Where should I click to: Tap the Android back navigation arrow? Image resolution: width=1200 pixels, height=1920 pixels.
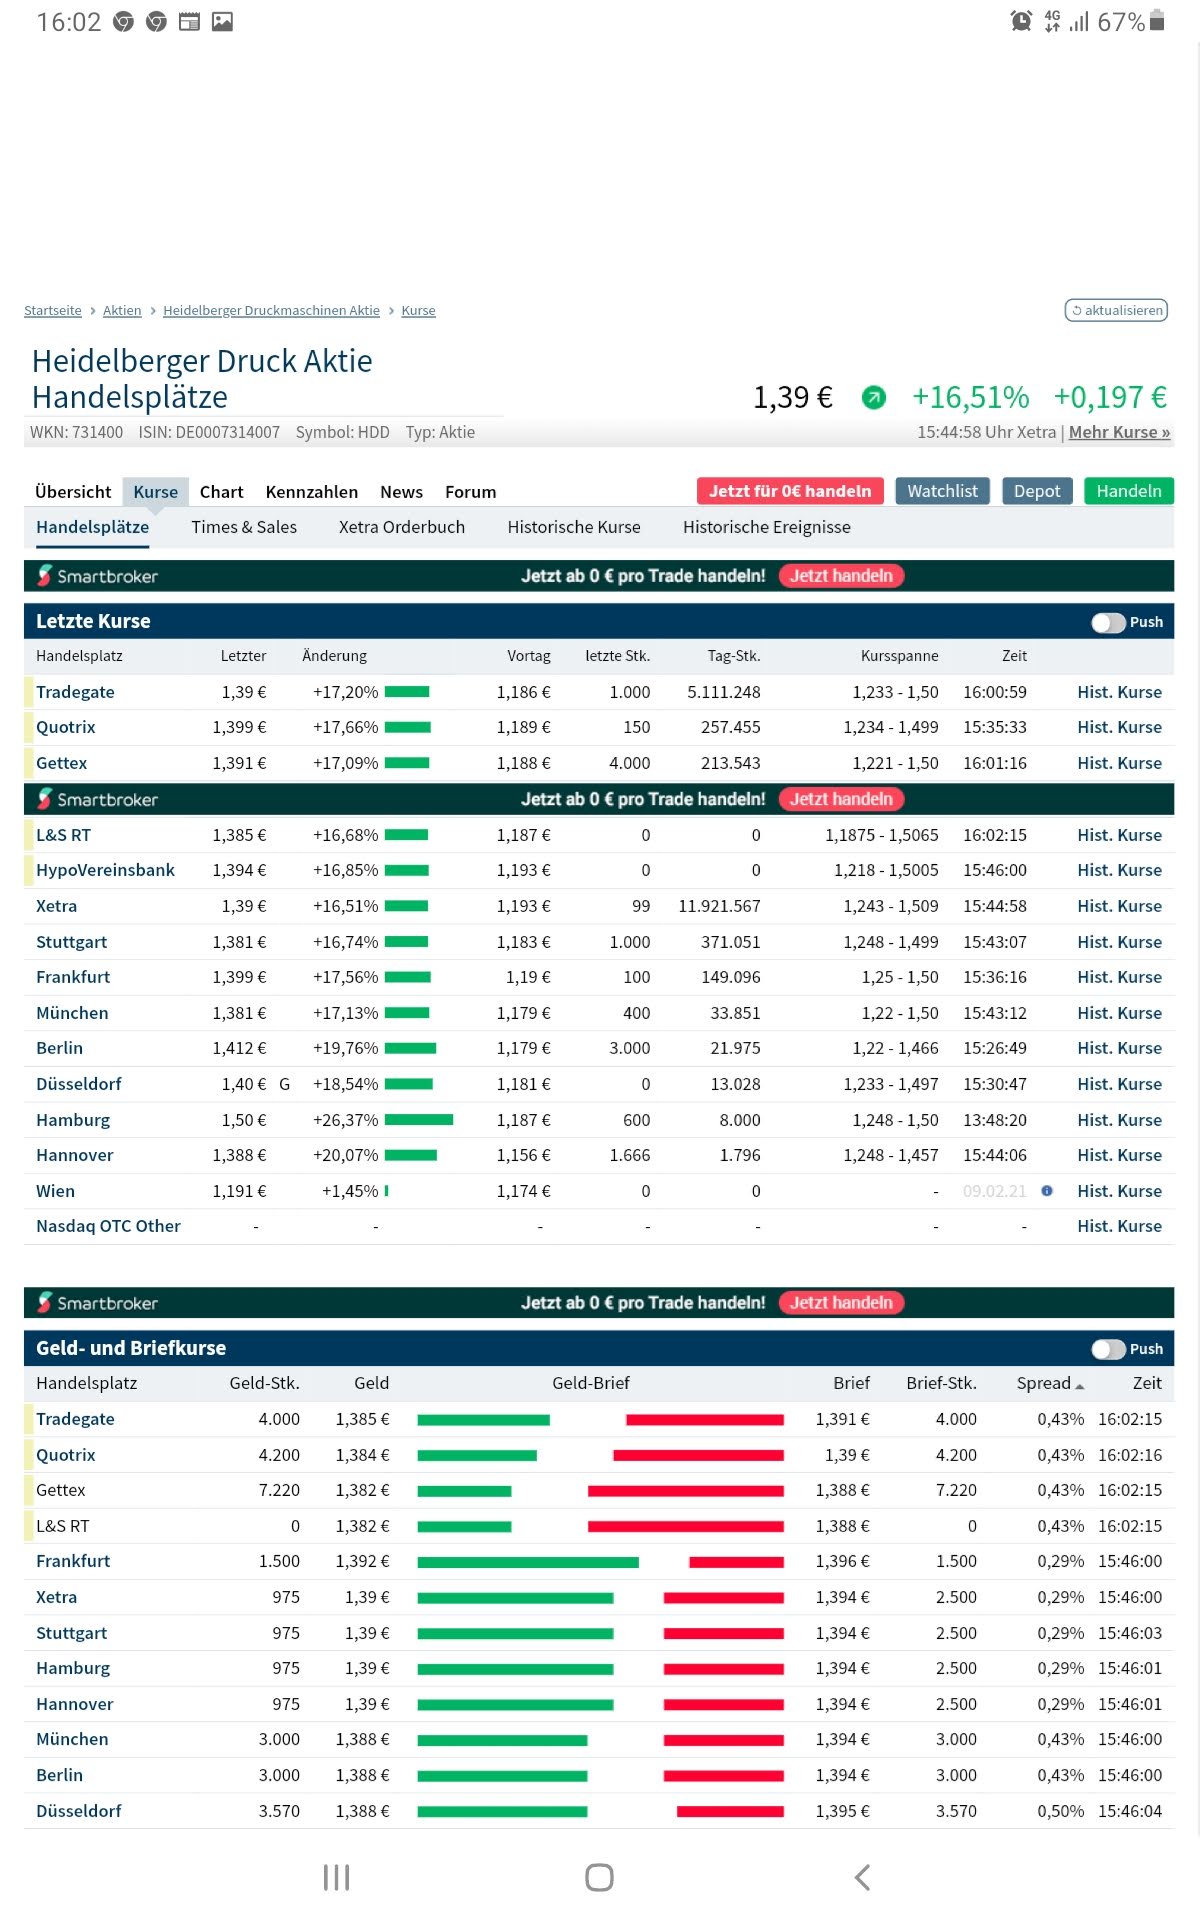pyautogui.click(x=863, y=1877)
